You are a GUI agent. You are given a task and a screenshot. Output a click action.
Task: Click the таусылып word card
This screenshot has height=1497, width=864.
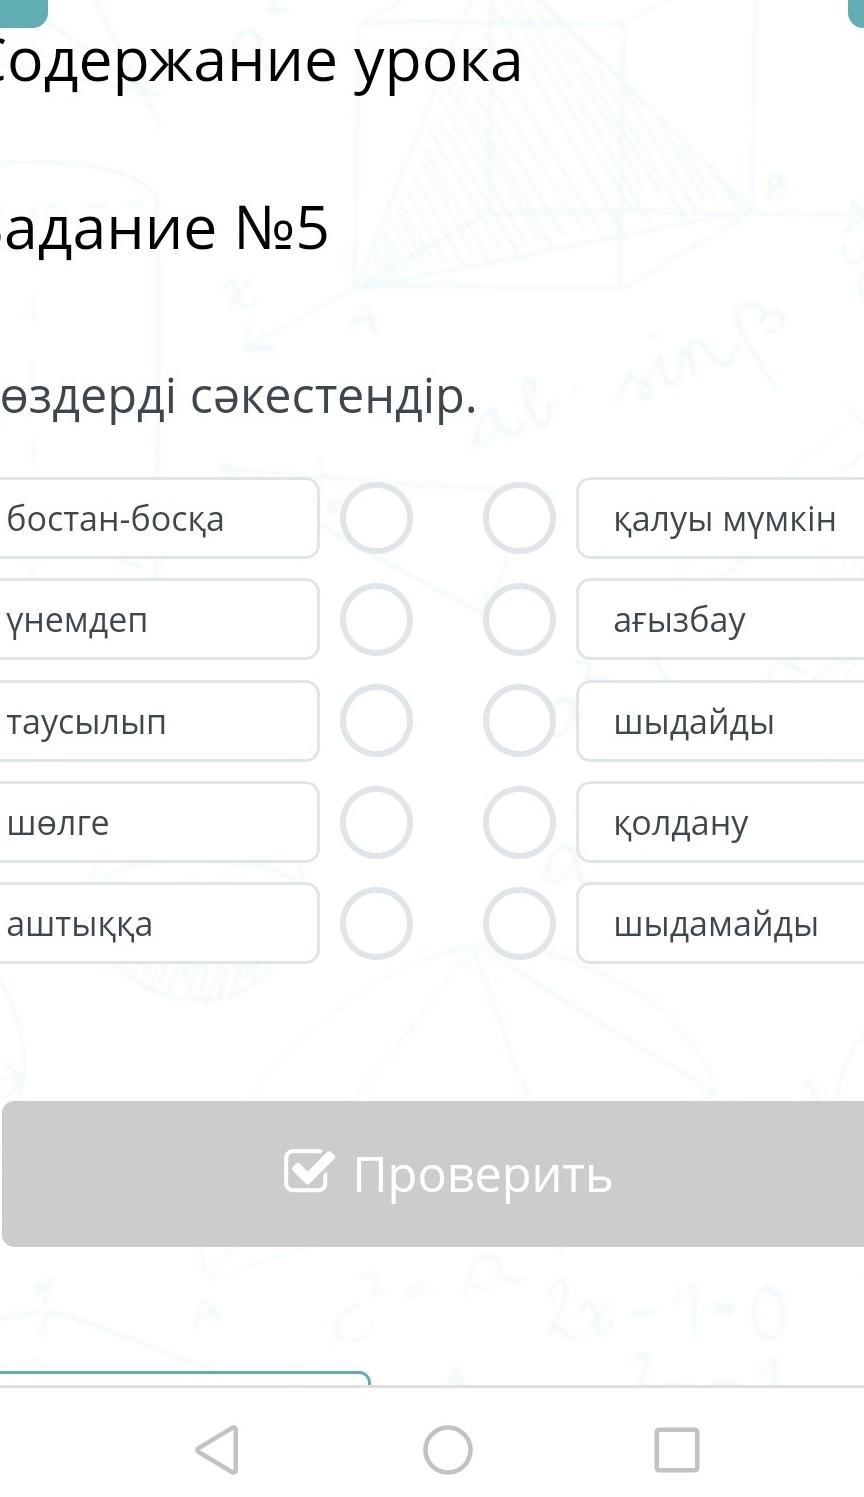tap(158, 721)
